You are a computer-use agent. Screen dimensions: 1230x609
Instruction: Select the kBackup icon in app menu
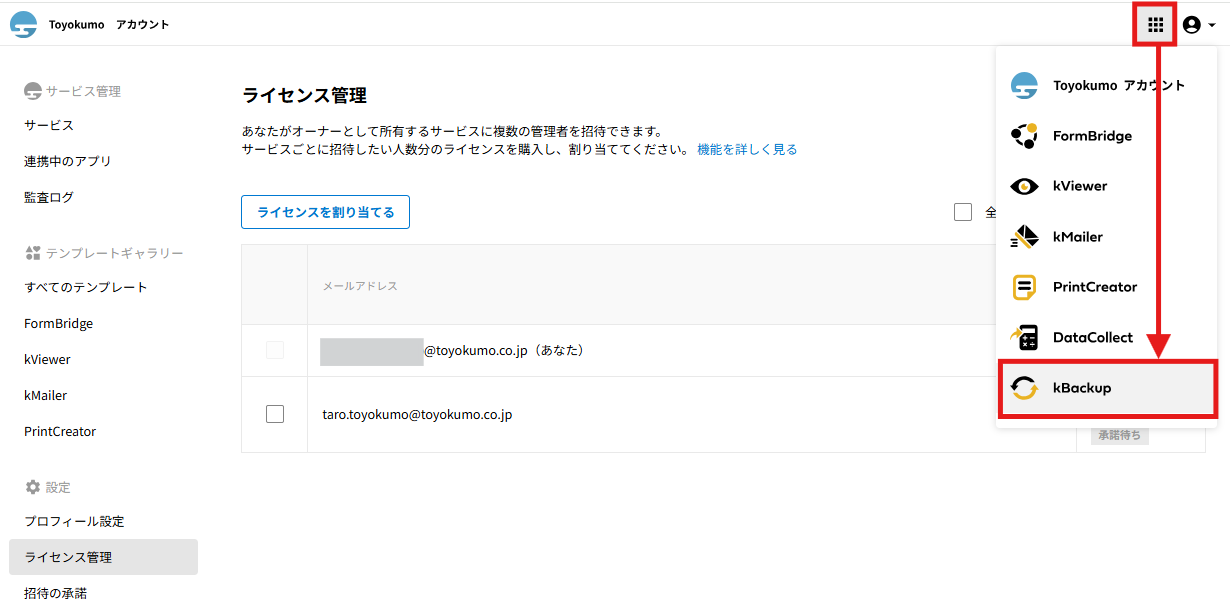pos(1024,388)
